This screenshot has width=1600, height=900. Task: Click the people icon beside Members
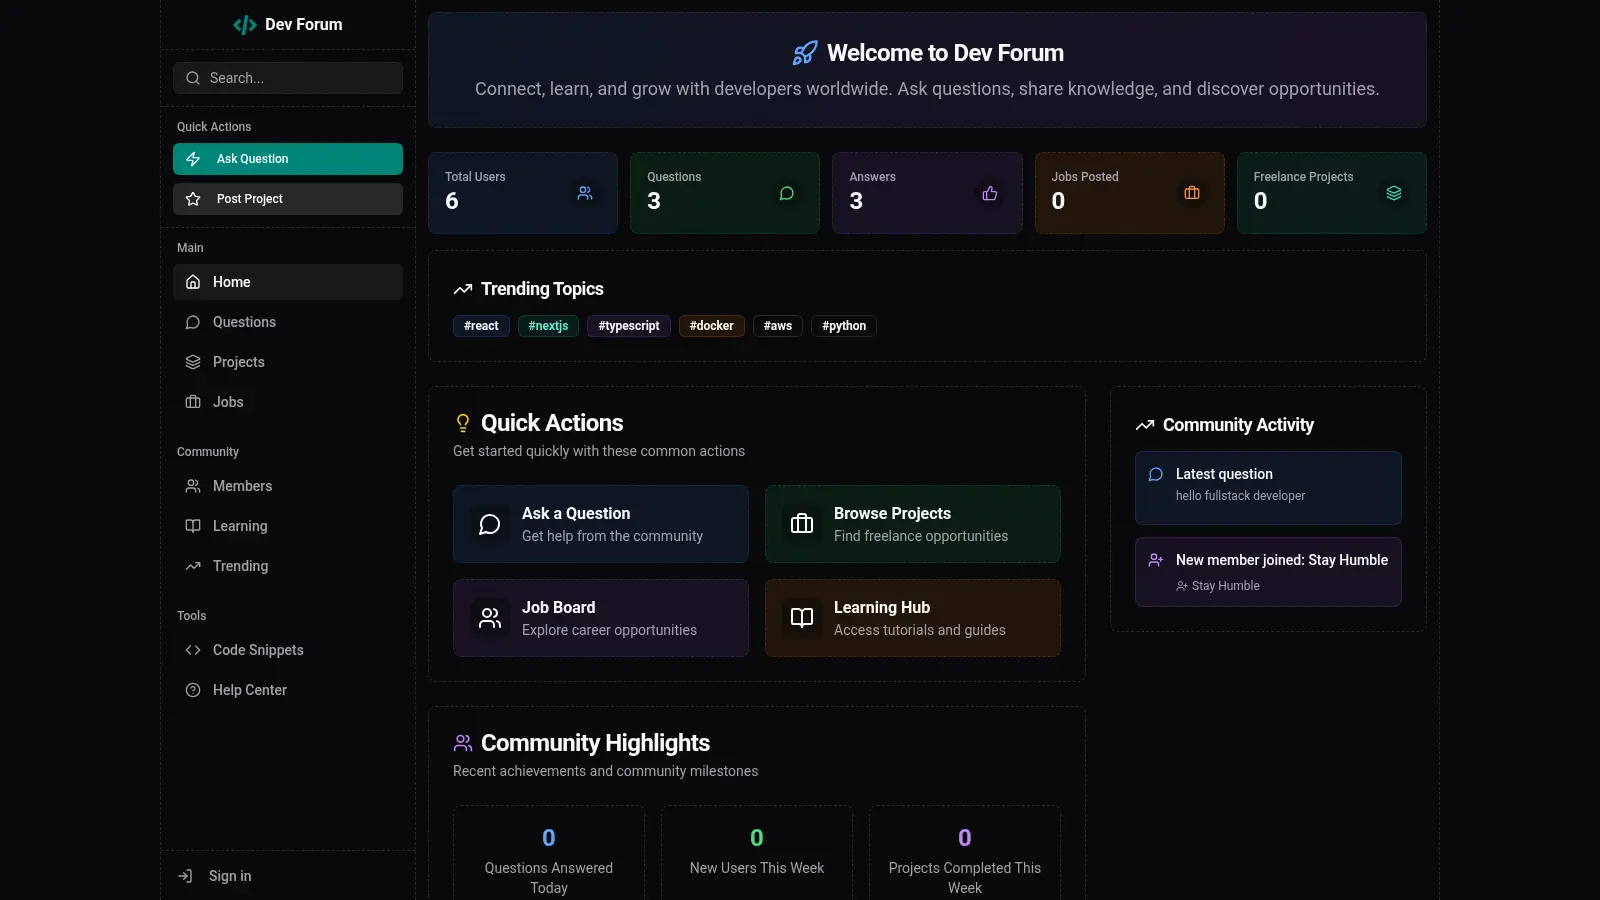coord(193,486)
